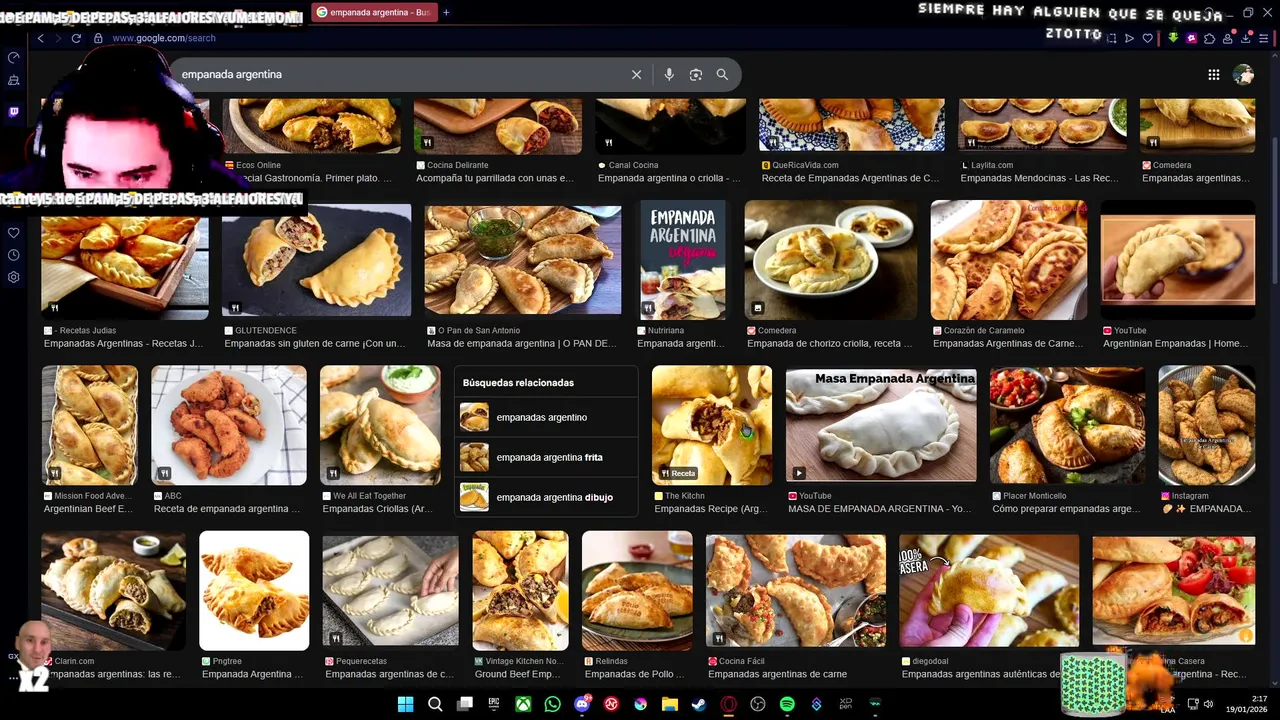1280x720 pixels.
Task: Open the GLUTENDENCE sin gluten empanada image
Action: (x=316, y=260)
